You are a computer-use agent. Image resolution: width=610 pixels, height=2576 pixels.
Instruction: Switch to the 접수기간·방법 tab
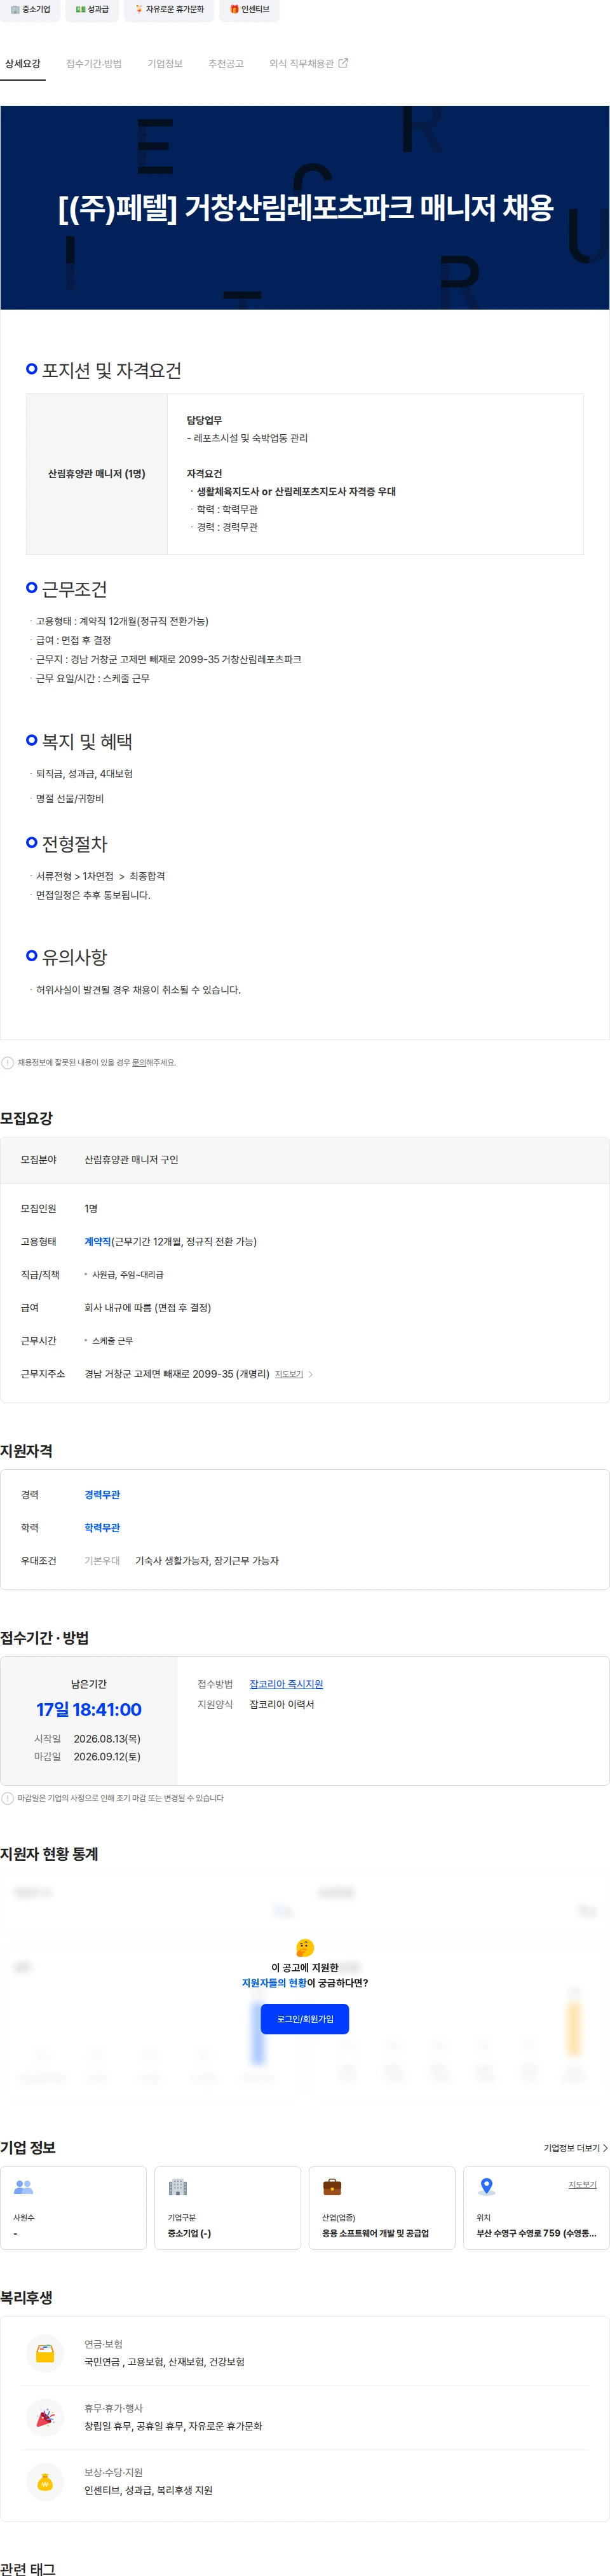pos(94,64)
